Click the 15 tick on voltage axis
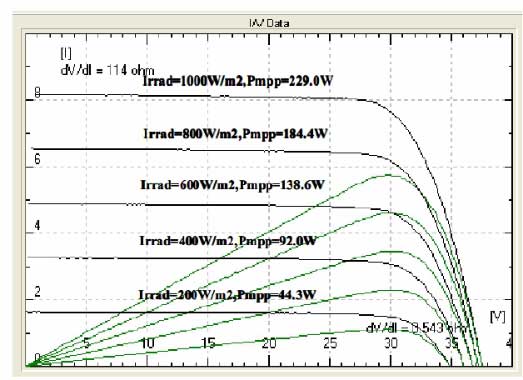Image resolution: width=523 pixels, height=380 pixels. click(208, 343)
